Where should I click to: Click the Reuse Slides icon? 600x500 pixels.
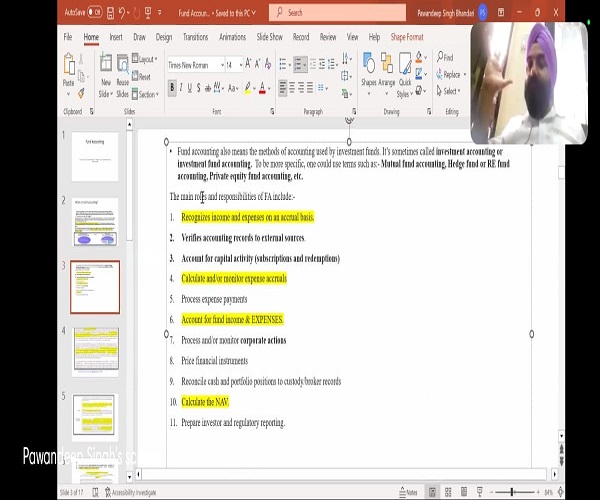point(122,64)
